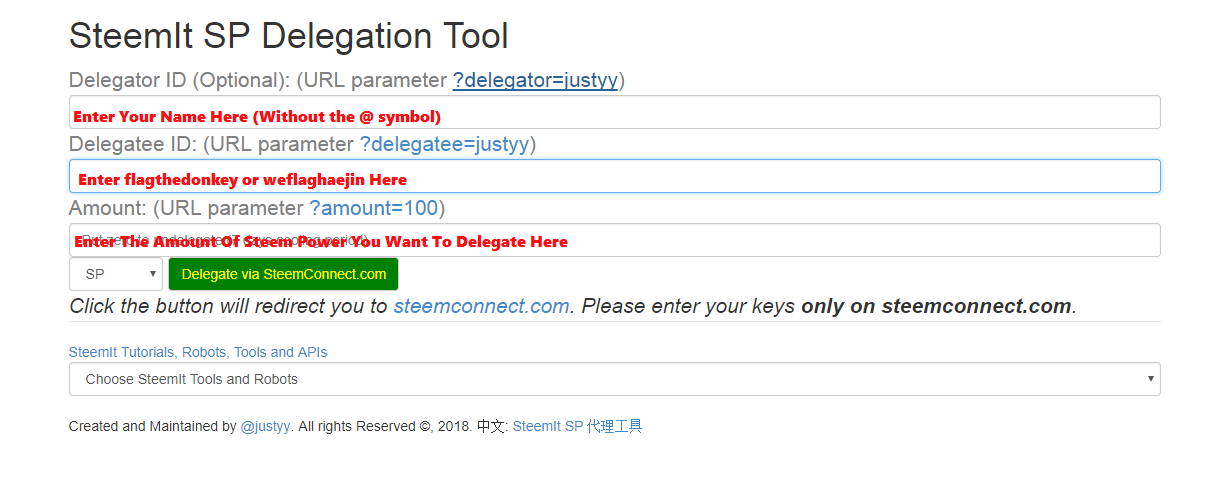Click 'Click the button will redirect you' text

click(x=228, y=306)
